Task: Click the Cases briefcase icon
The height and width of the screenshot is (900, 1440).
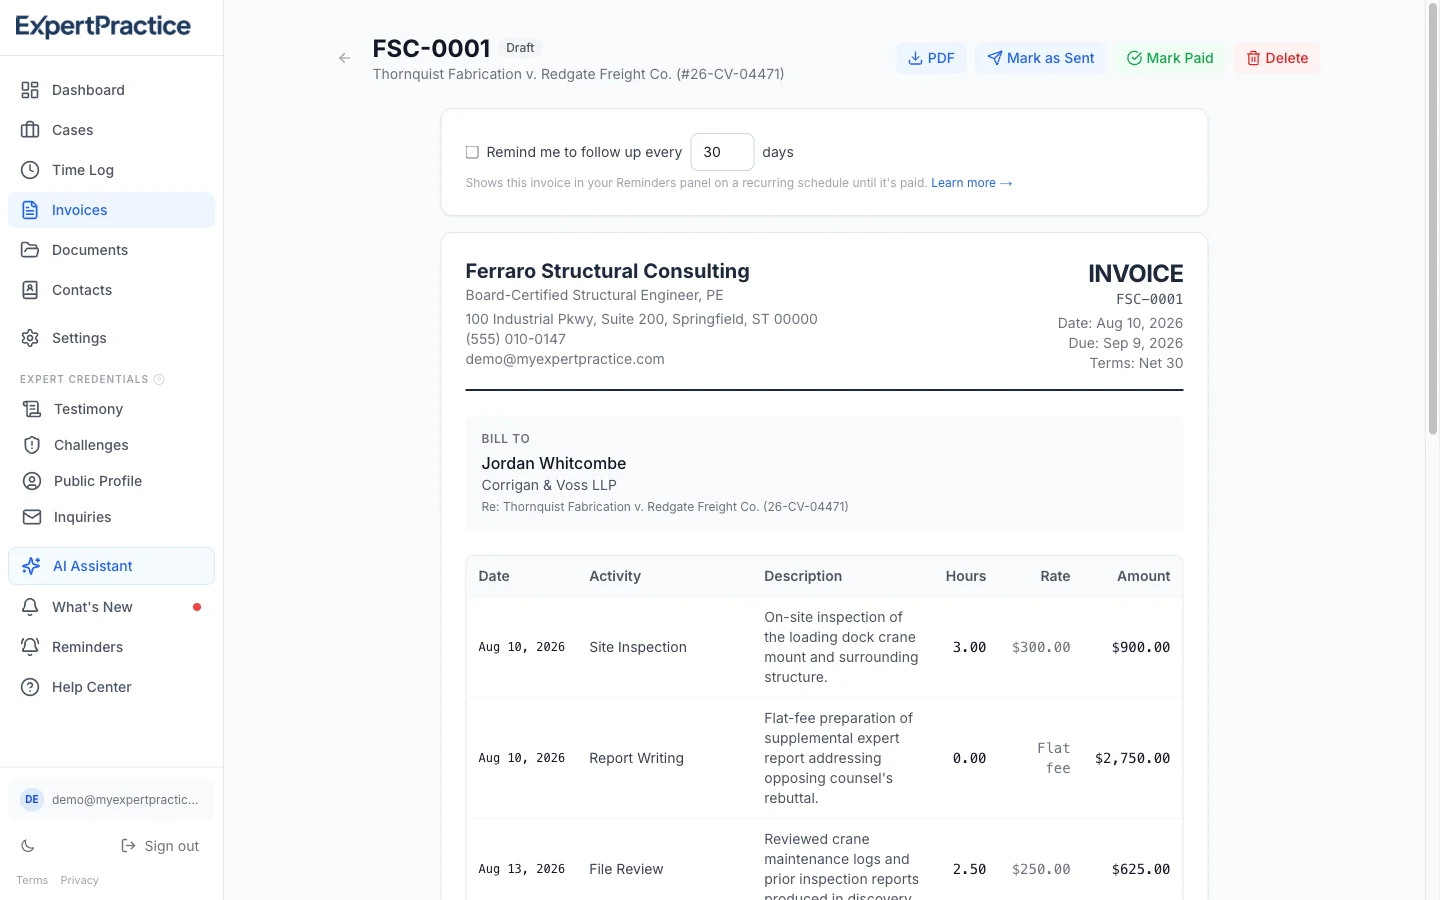Action: tap(30, 130)
